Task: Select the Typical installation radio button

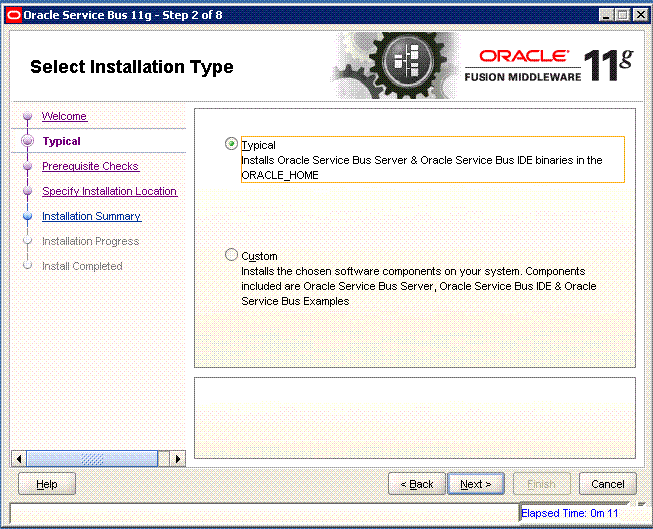Action: (231, 144)
